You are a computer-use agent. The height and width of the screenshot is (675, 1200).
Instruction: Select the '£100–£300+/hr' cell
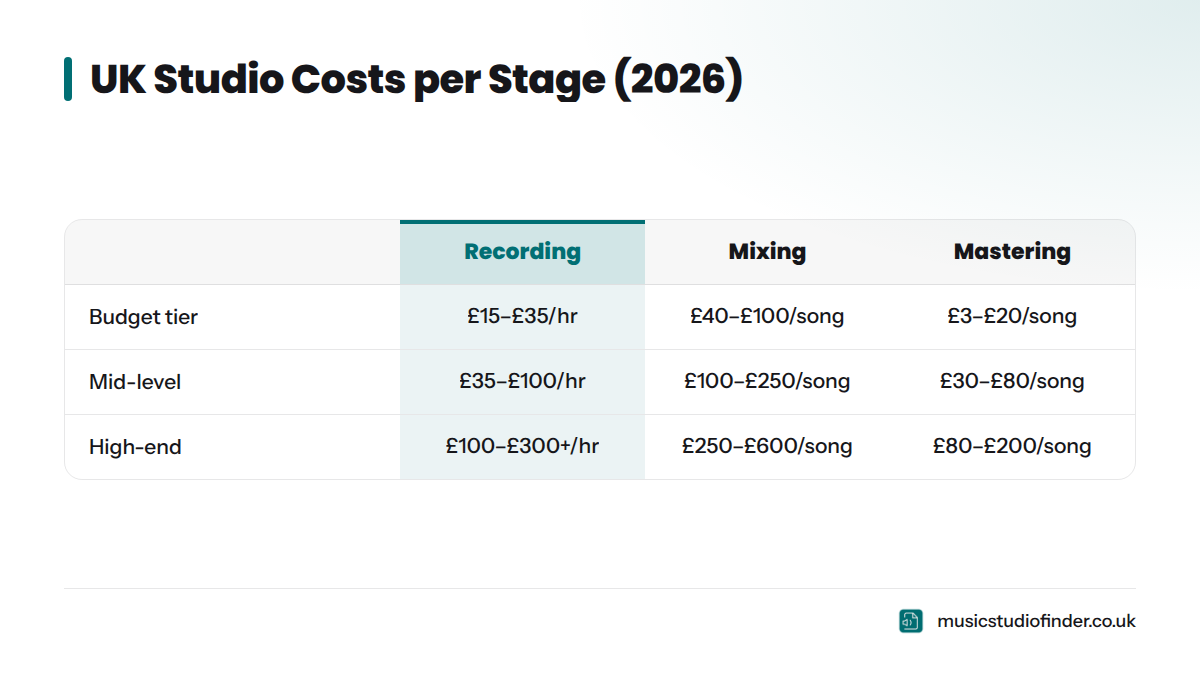[522, 447]
